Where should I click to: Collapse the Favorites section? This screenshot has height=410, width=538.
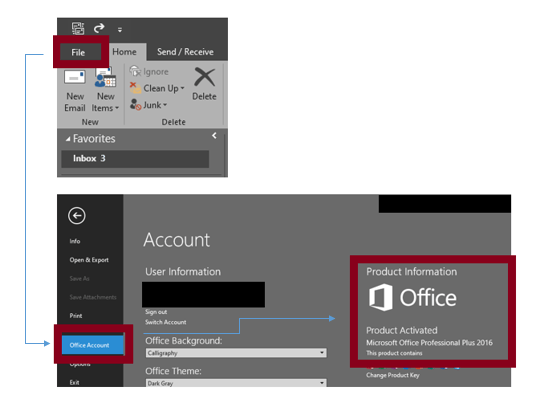coord(68,139)
